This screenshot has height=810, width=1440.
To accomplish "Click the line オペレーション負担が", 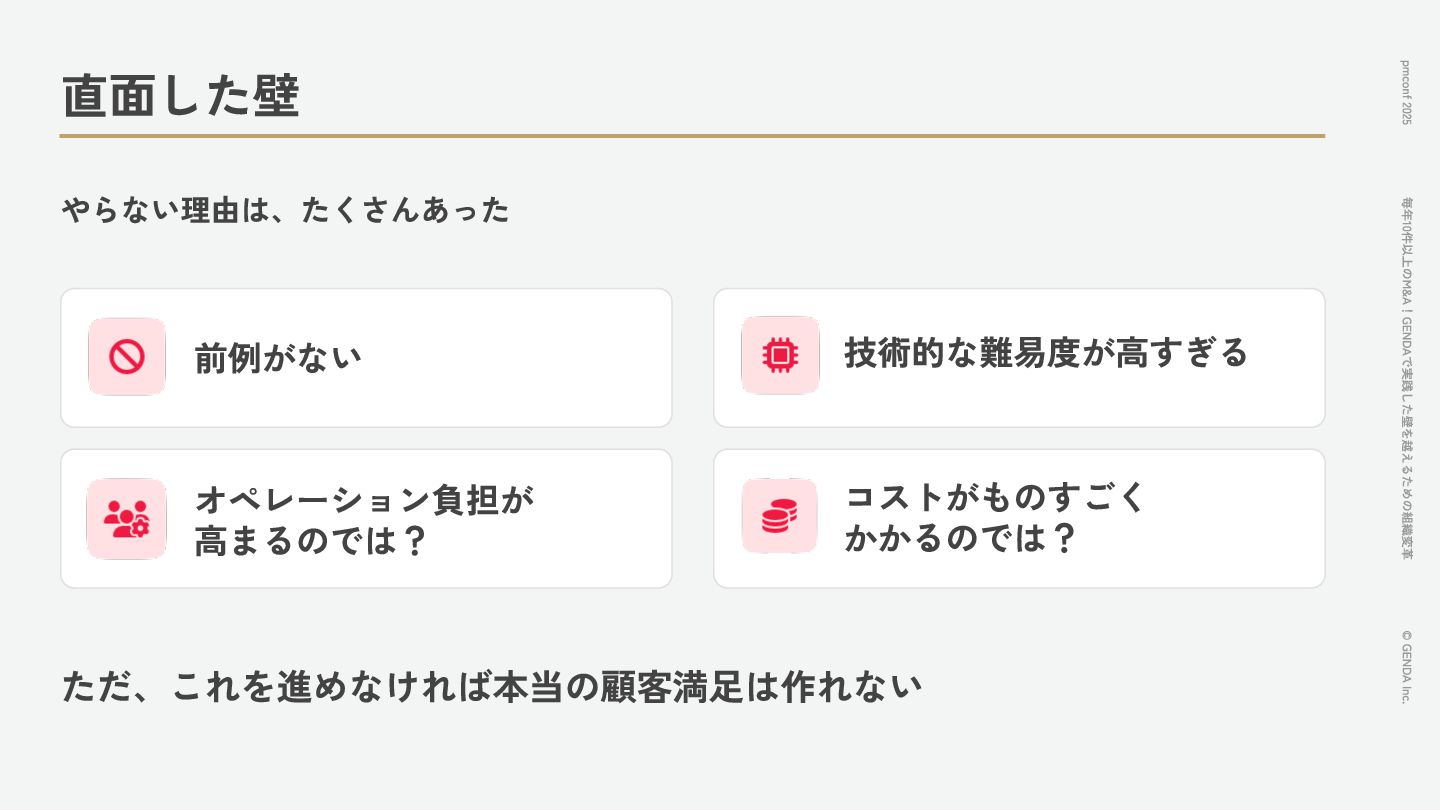I will 364,499.
